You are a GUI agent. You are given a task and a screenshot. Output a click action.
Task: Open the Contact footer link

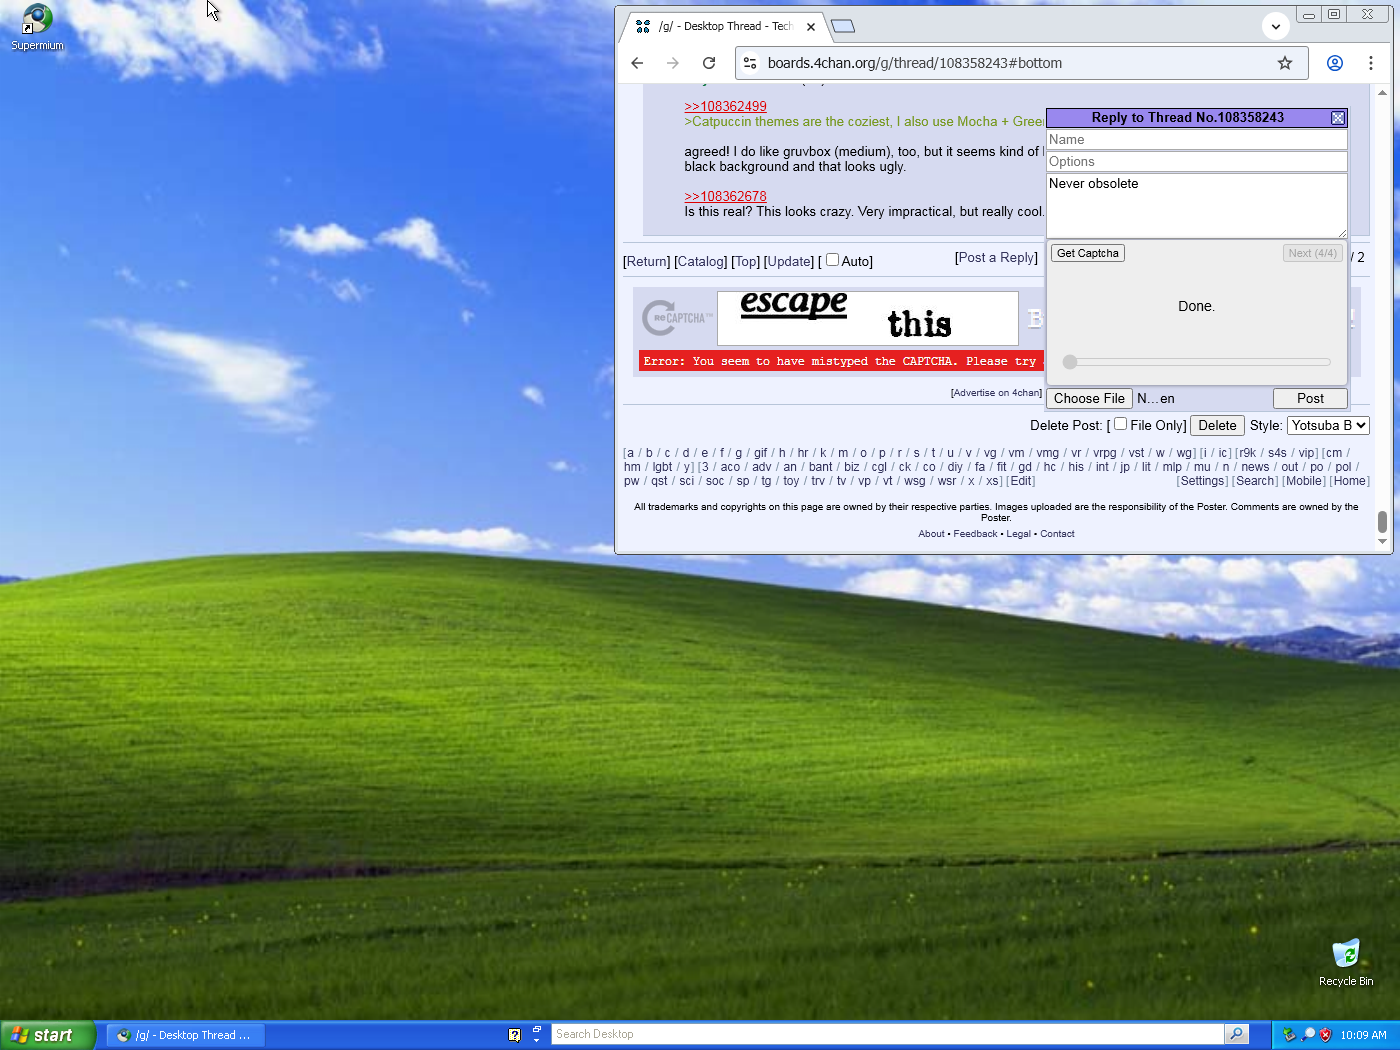(1057, 534)
